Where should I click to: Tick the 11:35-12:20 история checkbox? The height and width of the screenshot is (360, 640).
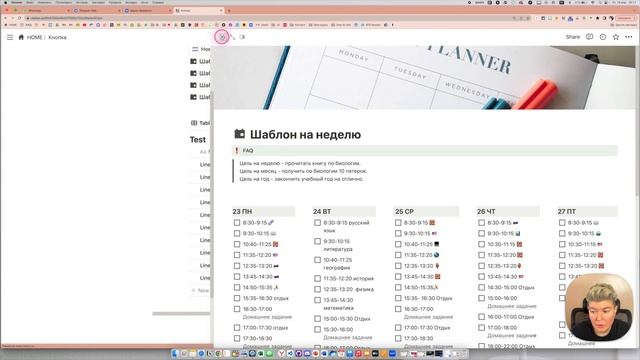pyautogui.click(x=318, y=278)
